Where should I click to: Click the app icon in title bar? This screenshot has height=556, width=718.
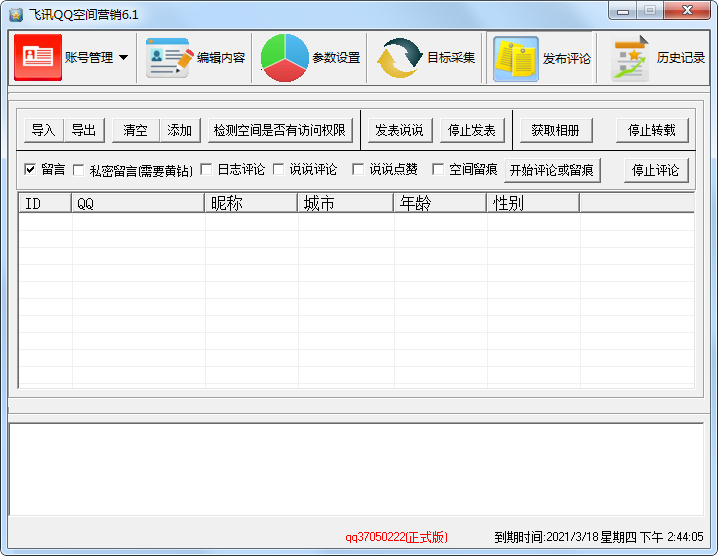[16, 13]
